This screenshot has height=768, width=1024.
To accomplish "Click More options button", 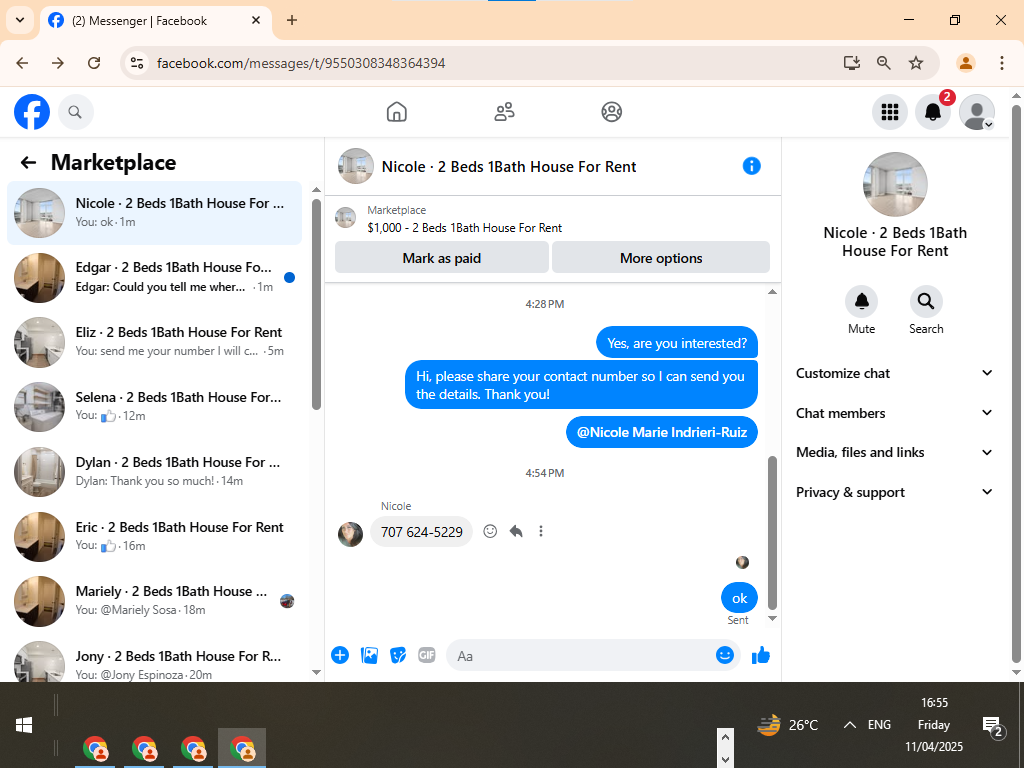I will pyautogui.click(x=661, y=258).
